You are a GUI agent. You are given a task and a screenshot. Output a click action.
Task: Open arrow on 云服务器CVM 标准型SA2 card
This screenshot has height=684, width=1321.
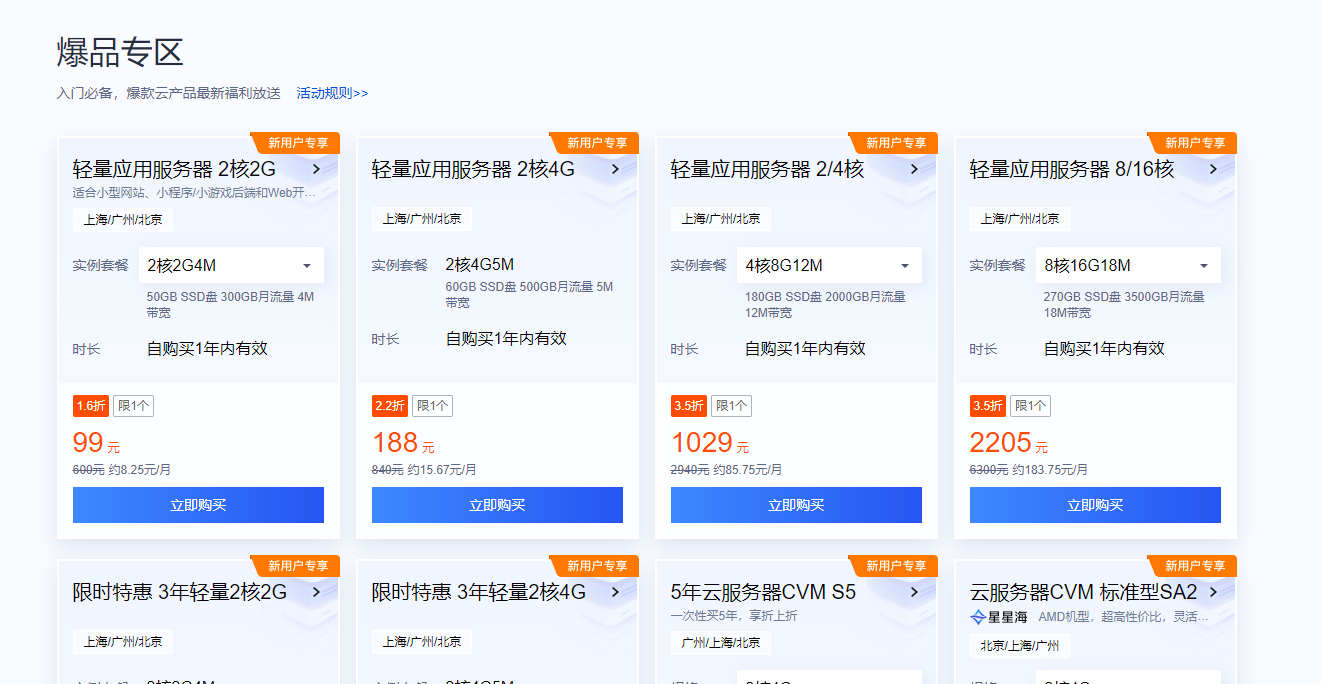tap(1212, 592)
